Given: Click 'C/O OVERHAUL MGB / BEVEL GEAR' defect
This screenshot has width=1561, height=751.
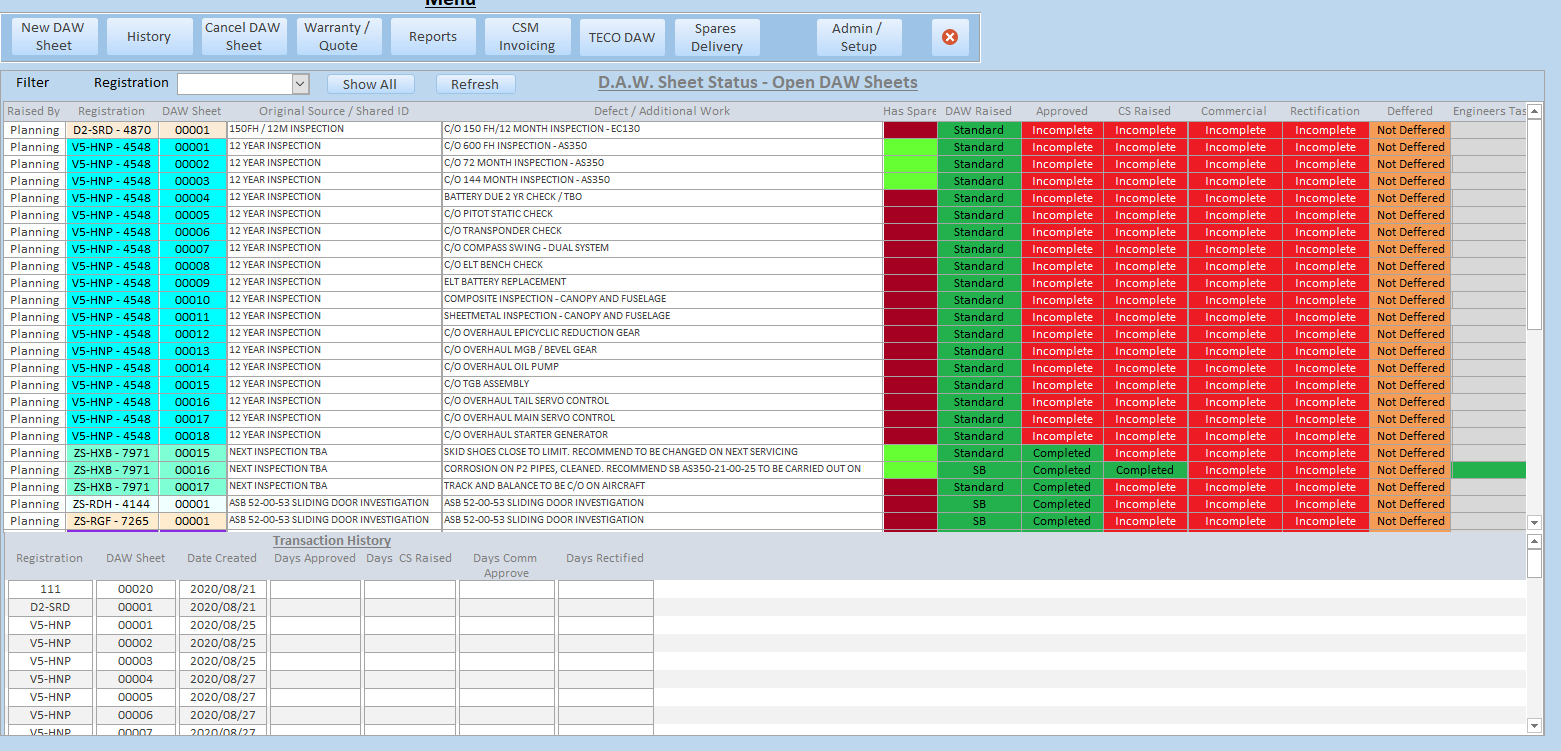Looking at the screenshot, I should click(x=663, y=351).
